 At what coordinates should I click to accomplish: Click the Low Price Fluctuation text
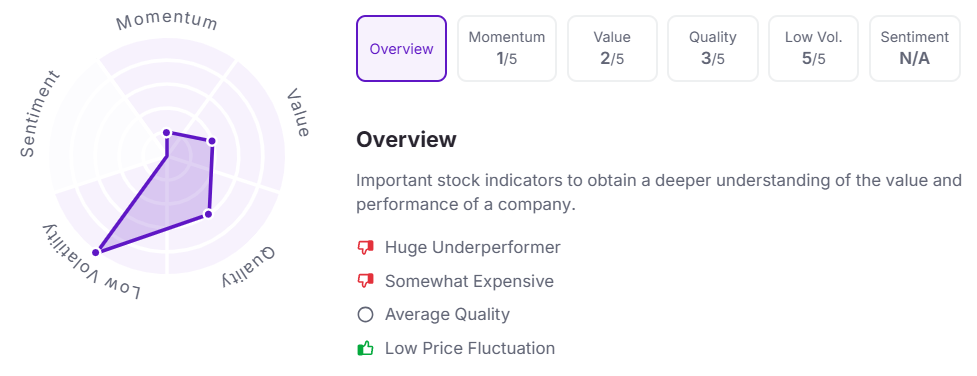pyautogui.click(x=470, y=348)
